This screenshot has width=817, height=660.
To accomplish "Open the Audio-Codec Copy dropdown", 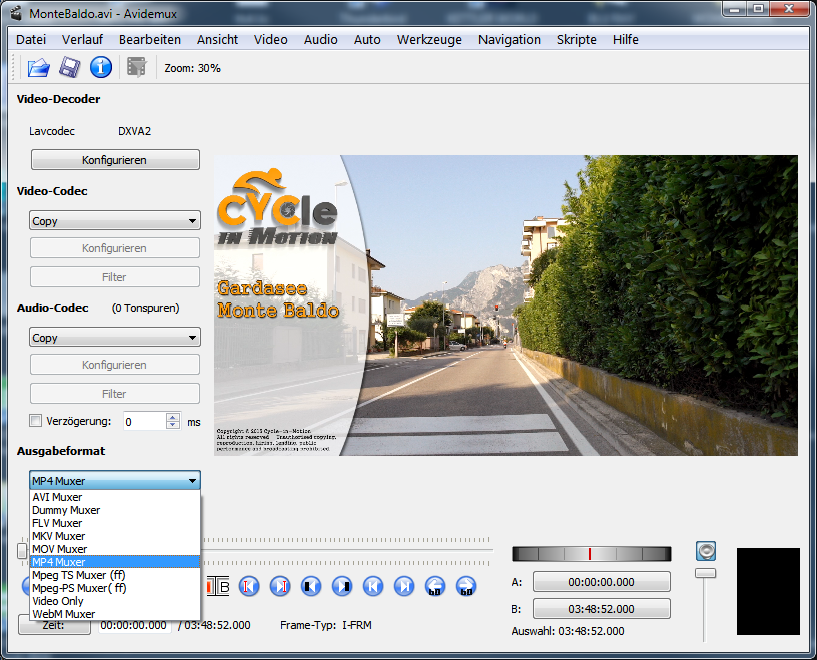I will tap(115, 338).
